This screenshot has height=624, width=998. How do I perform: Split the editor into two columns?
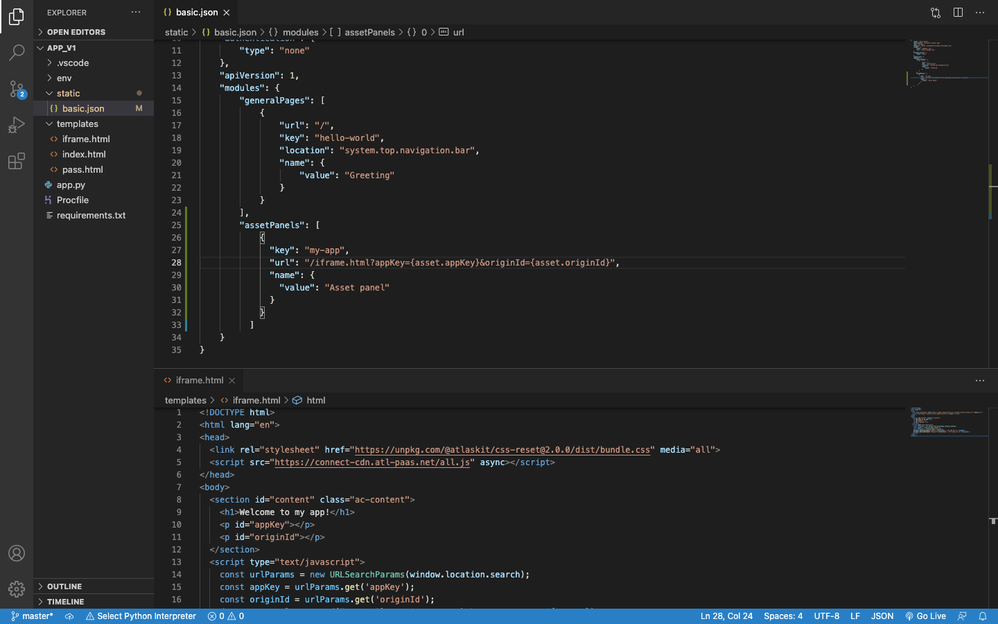tap(960, 12)
